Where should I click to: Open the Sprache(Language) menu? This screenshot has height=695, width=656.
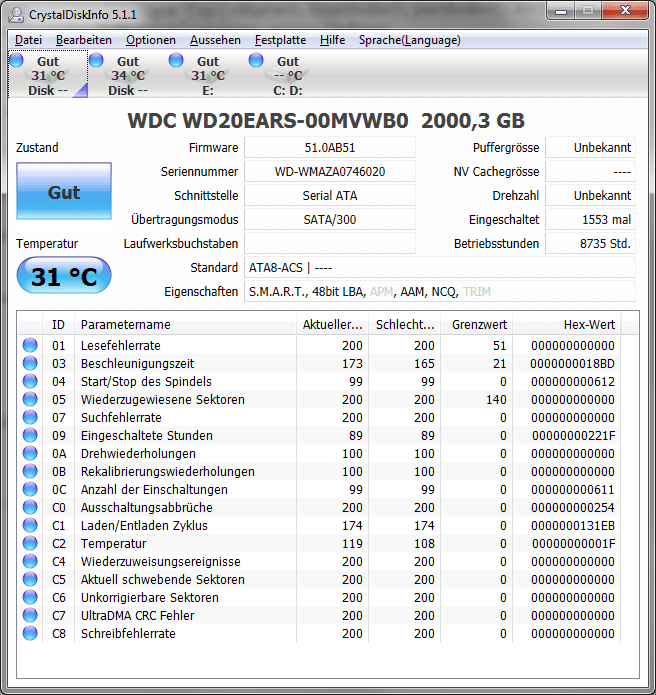coord(410,40)
